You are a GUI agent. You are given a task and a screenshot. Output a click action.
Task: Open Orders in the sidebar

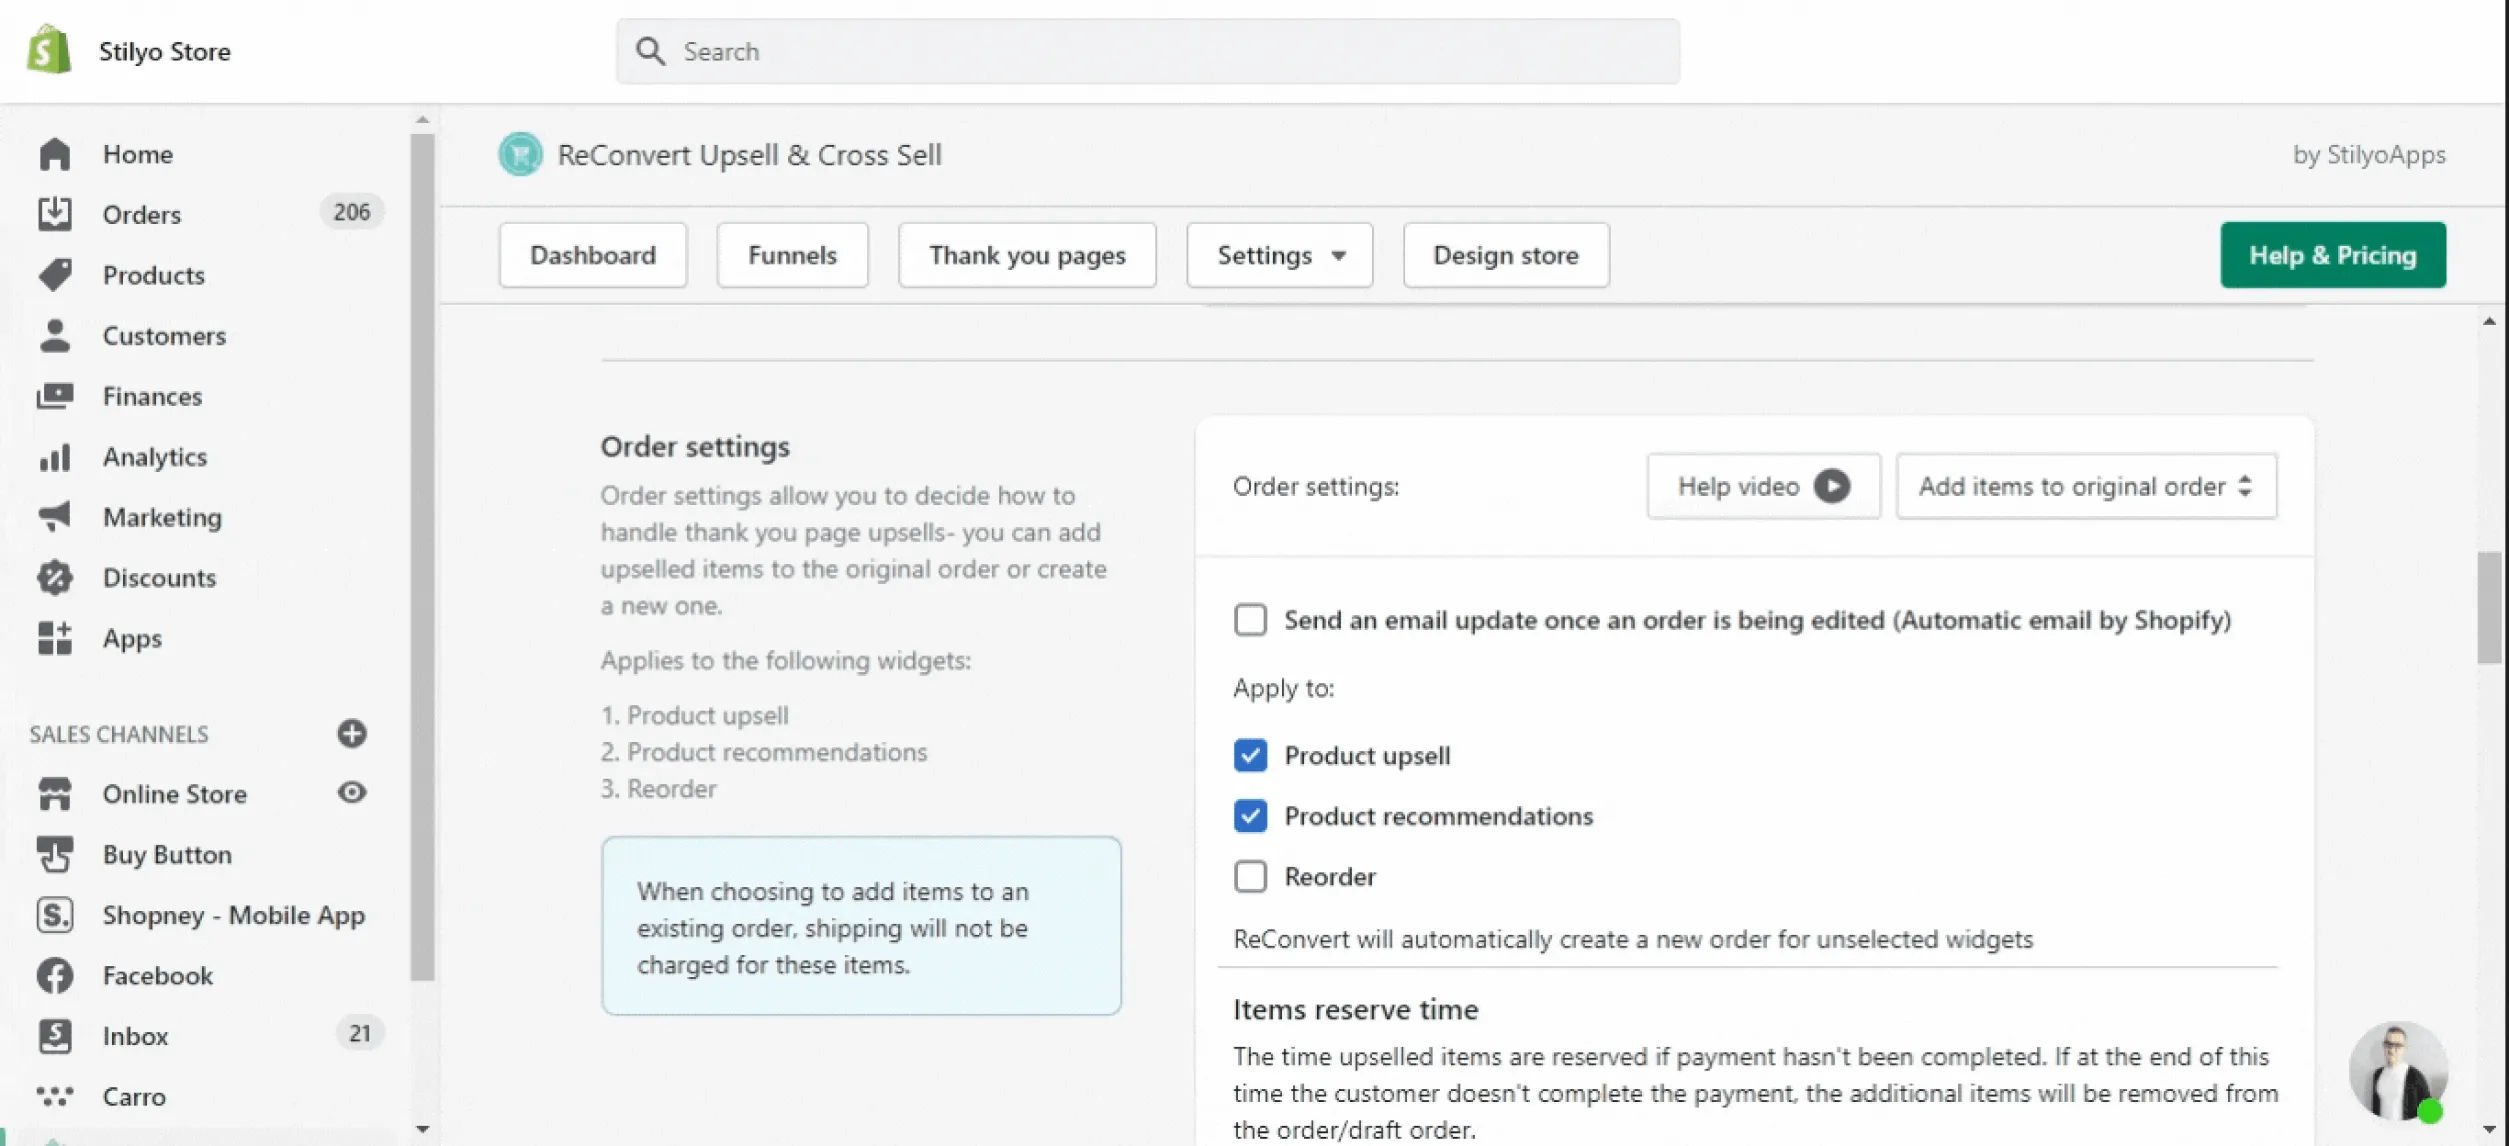pyautogui.click(x=142, y=214)
